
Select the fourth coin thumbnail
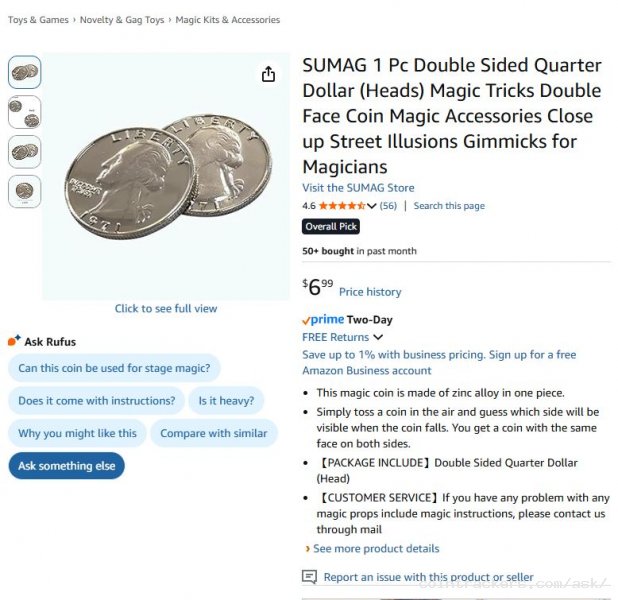tap(25, 191)
